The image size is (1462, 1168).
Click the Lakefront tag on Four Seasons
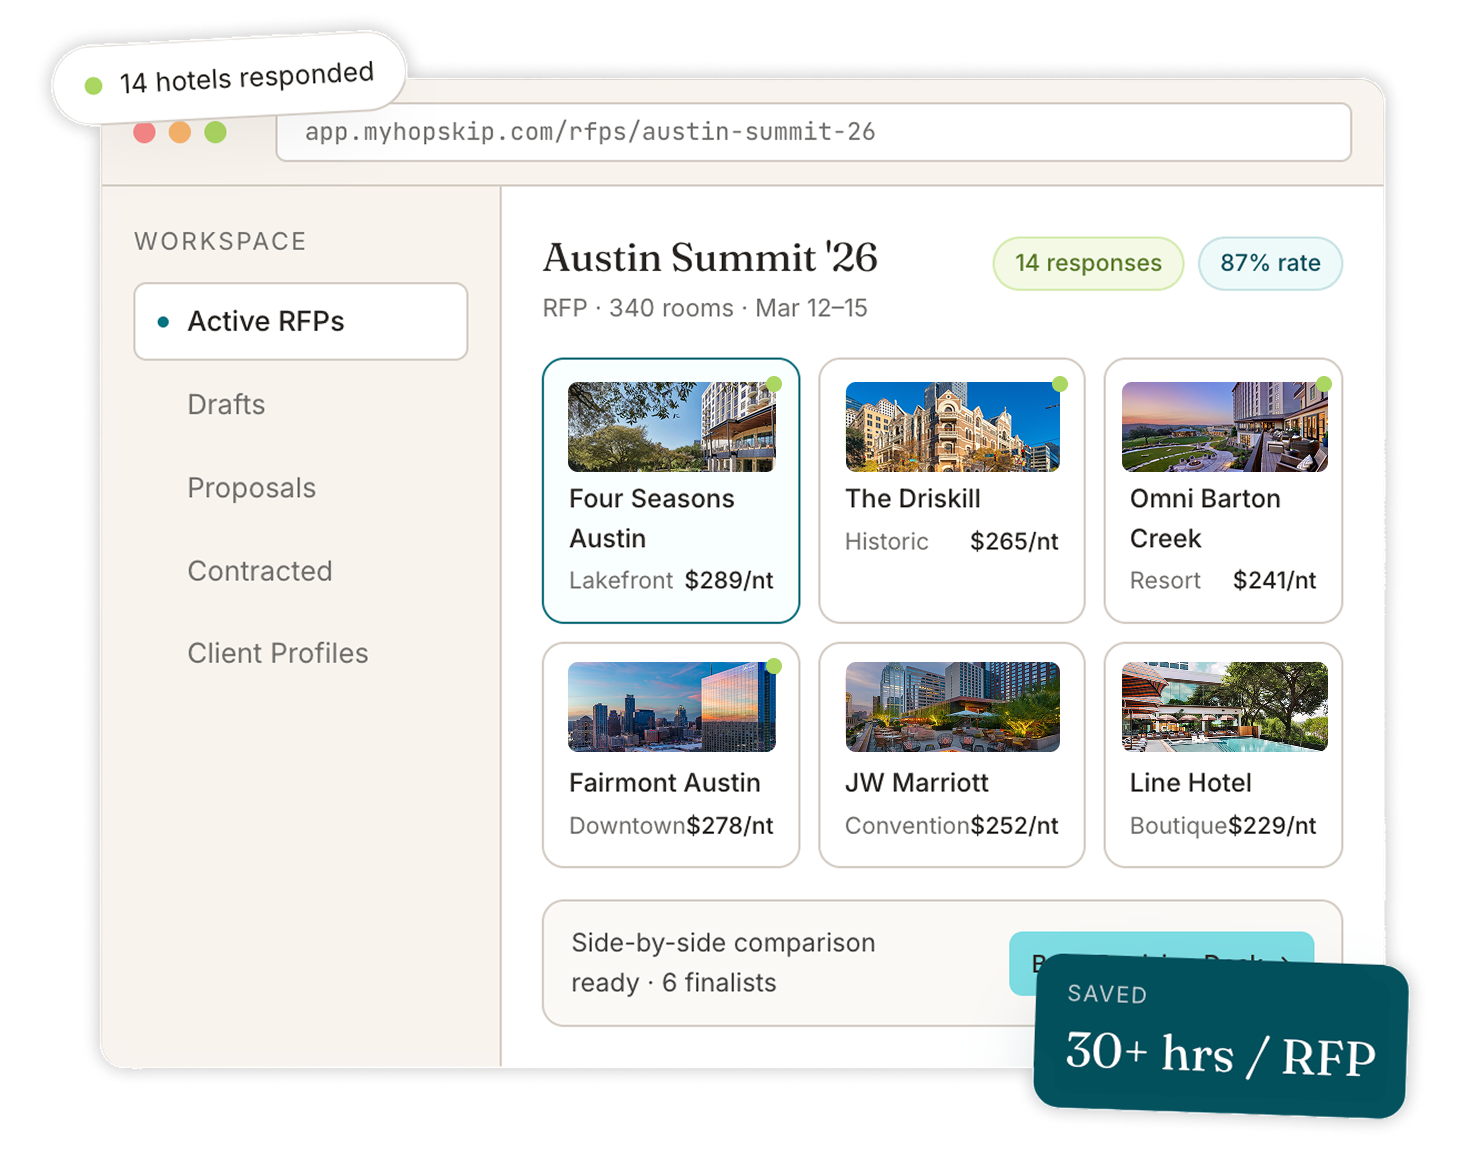pos(621,580)
